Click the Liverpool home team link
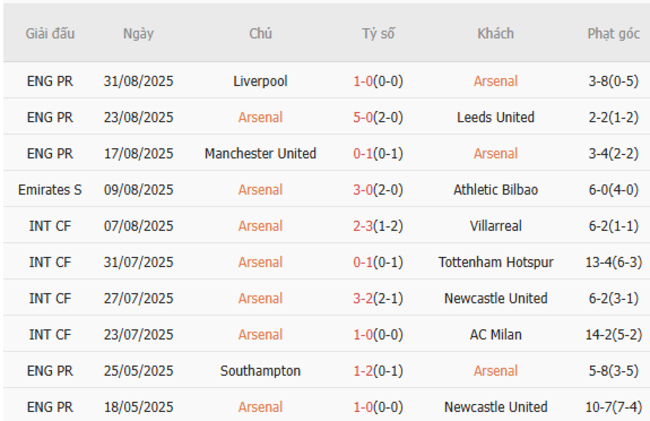650x421 pixels. point(260,81)
